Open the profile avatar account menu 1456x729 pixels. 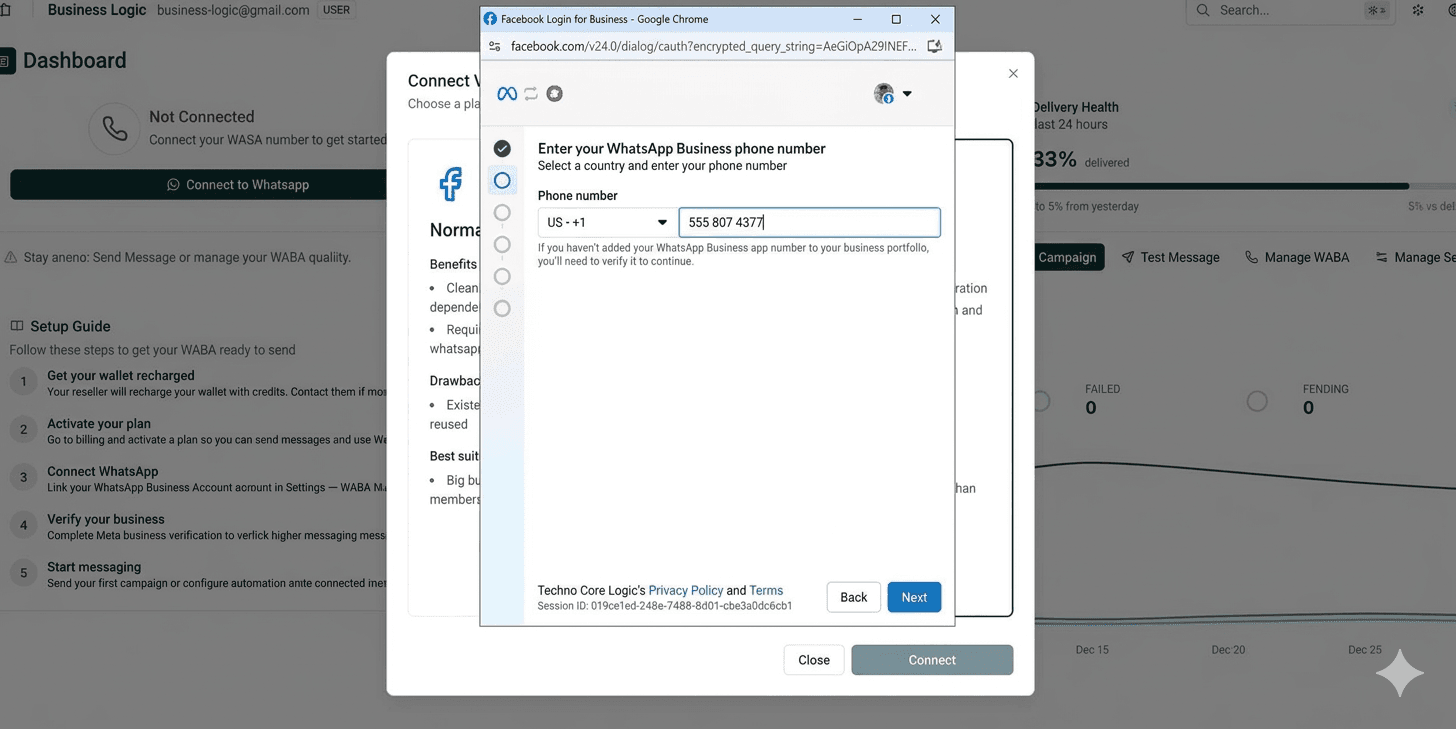coord(892,94)
